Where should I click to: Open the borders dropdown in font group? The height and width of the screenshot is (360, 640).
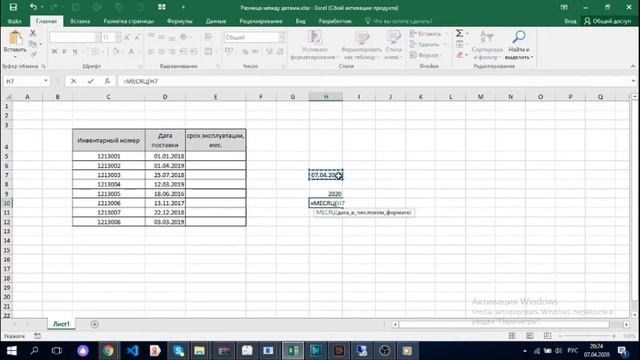102,51
